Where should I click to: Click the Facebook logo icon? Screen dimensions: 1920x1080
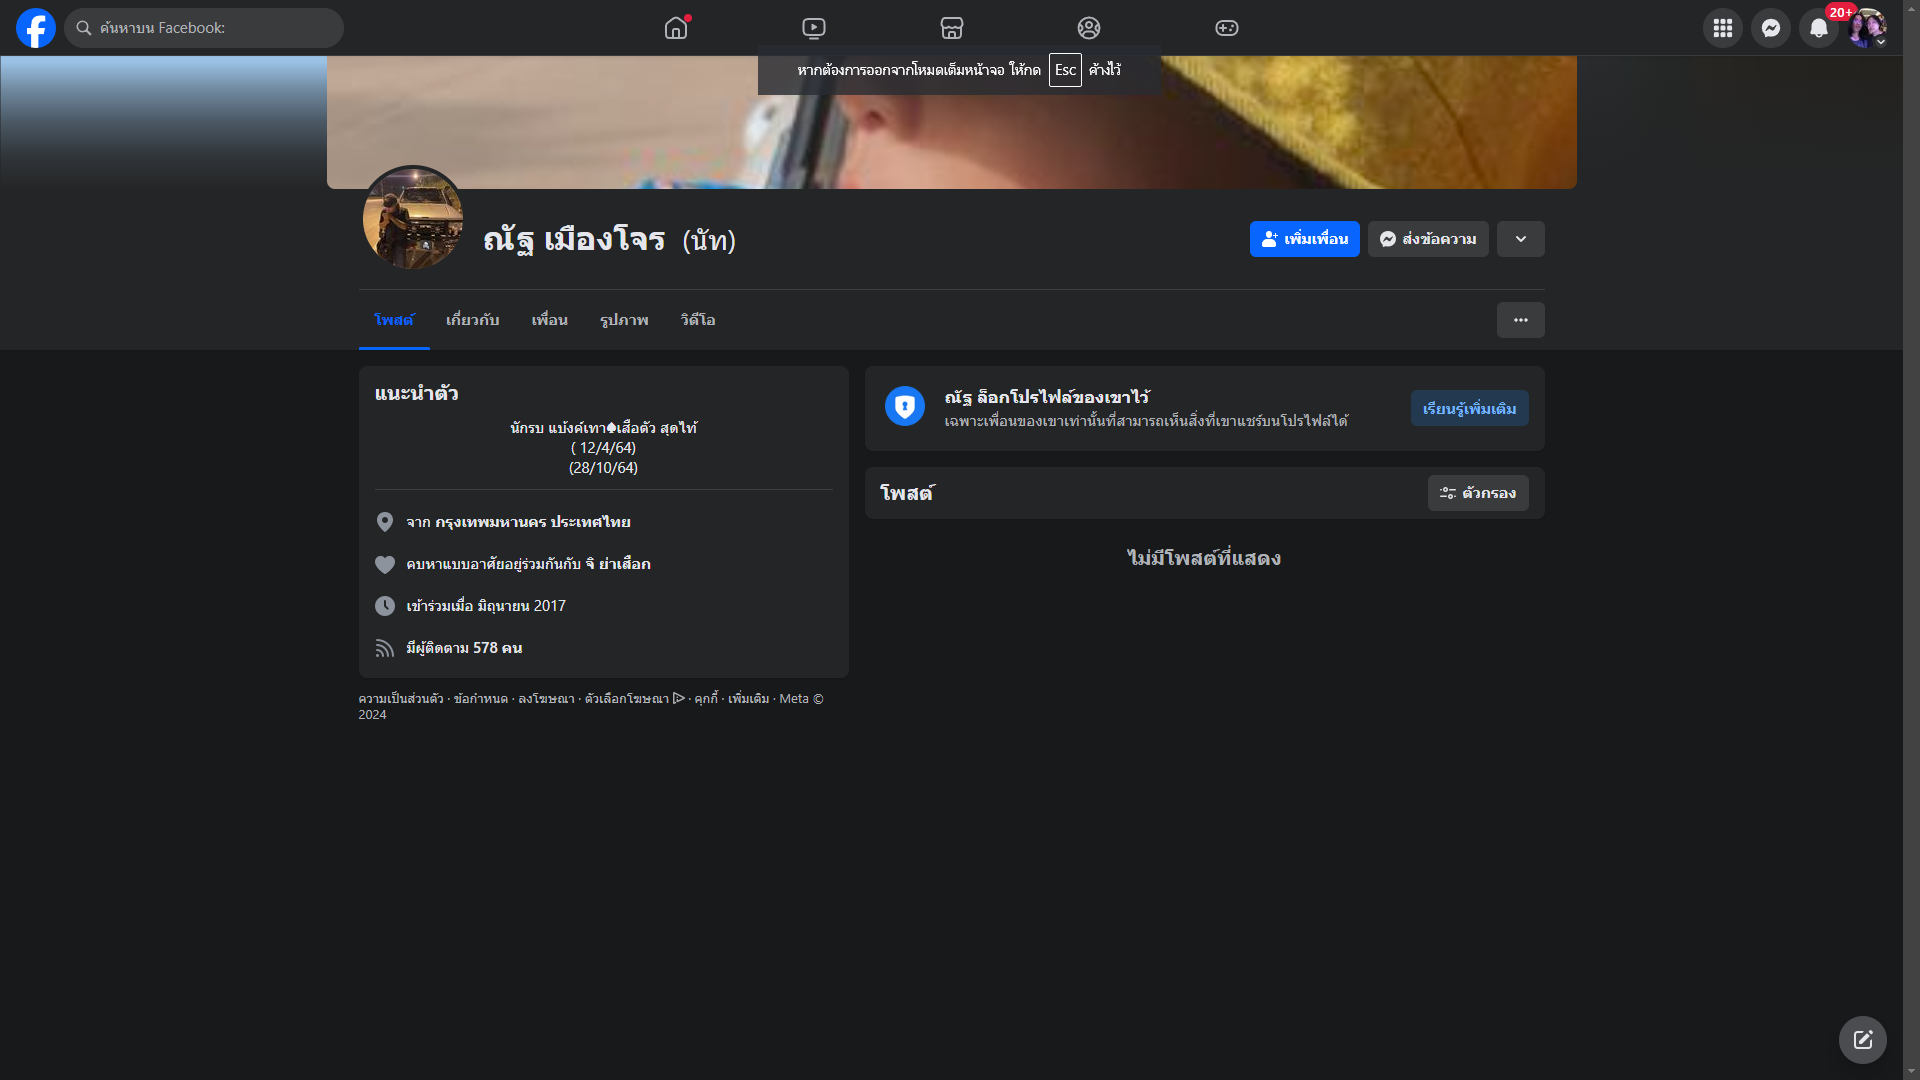36,28
